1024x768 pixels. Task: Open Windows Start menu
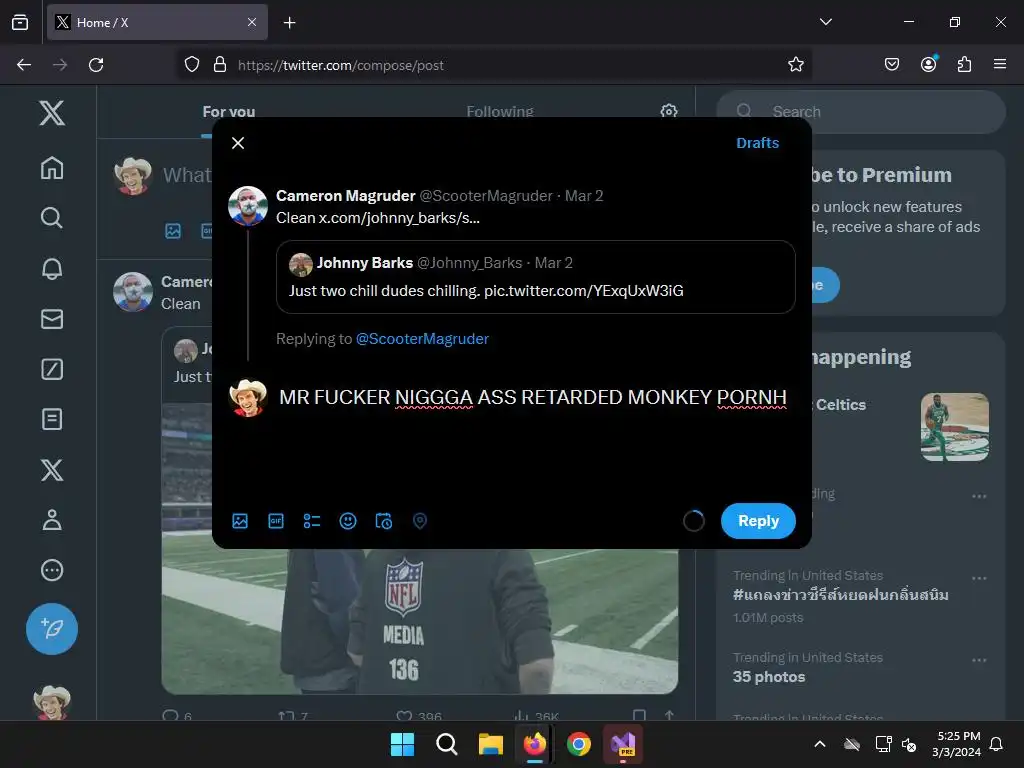(402, 744)
